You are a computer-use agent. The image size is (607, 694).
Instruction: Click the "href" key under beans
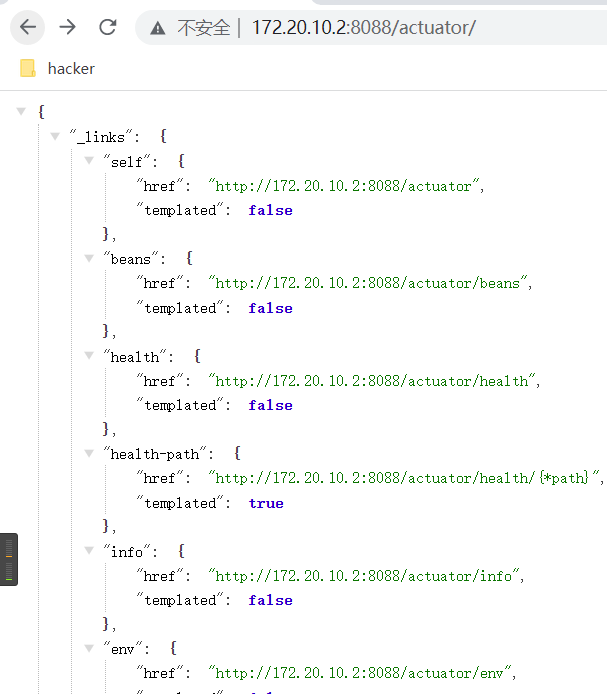(159, 283)
